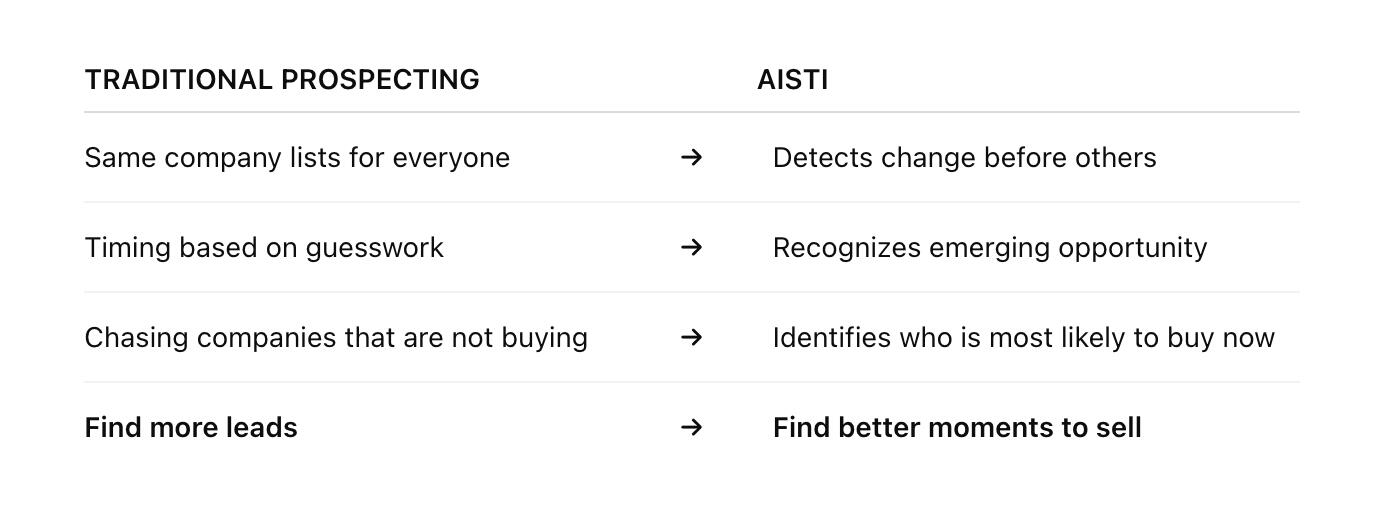Select 'Recognizes emerging opportunity' cell
This screenshot has width=1388, height=522.
990,248
